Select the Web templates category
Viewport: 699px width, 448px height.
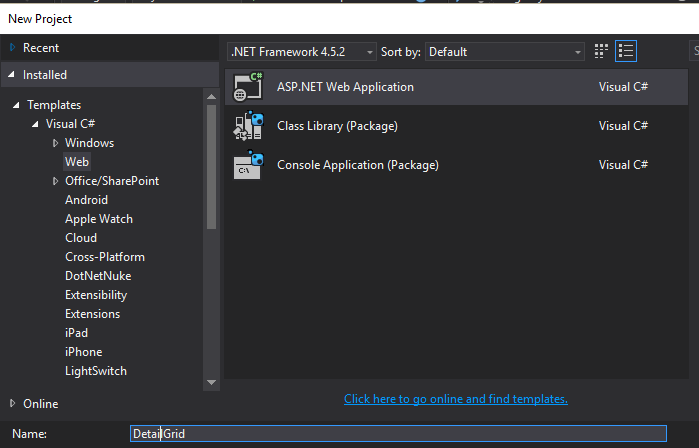click(x=77, y=162)
